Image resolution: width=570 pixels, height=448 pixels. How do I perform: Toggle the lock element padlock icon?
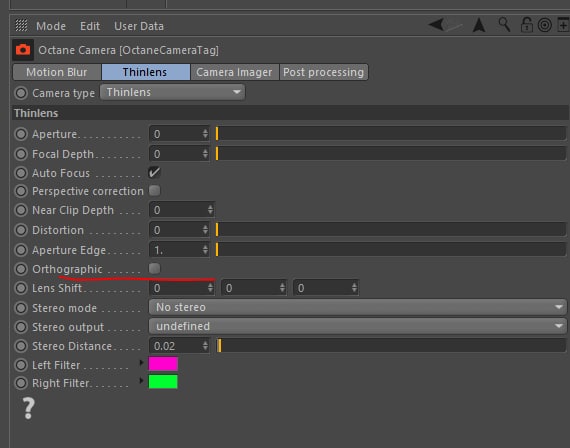tap(526, 25)
